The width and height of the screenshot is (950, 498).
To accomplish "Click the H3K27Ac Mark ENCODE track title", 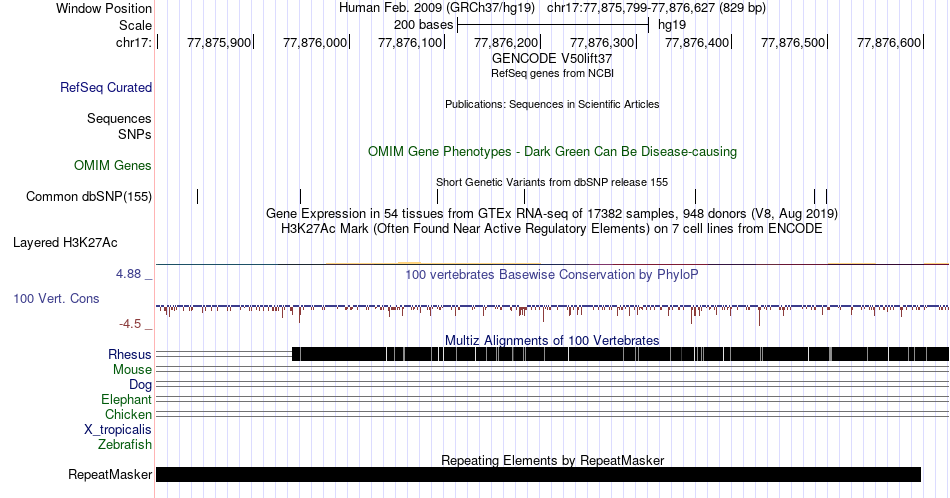I will point(552,228).
